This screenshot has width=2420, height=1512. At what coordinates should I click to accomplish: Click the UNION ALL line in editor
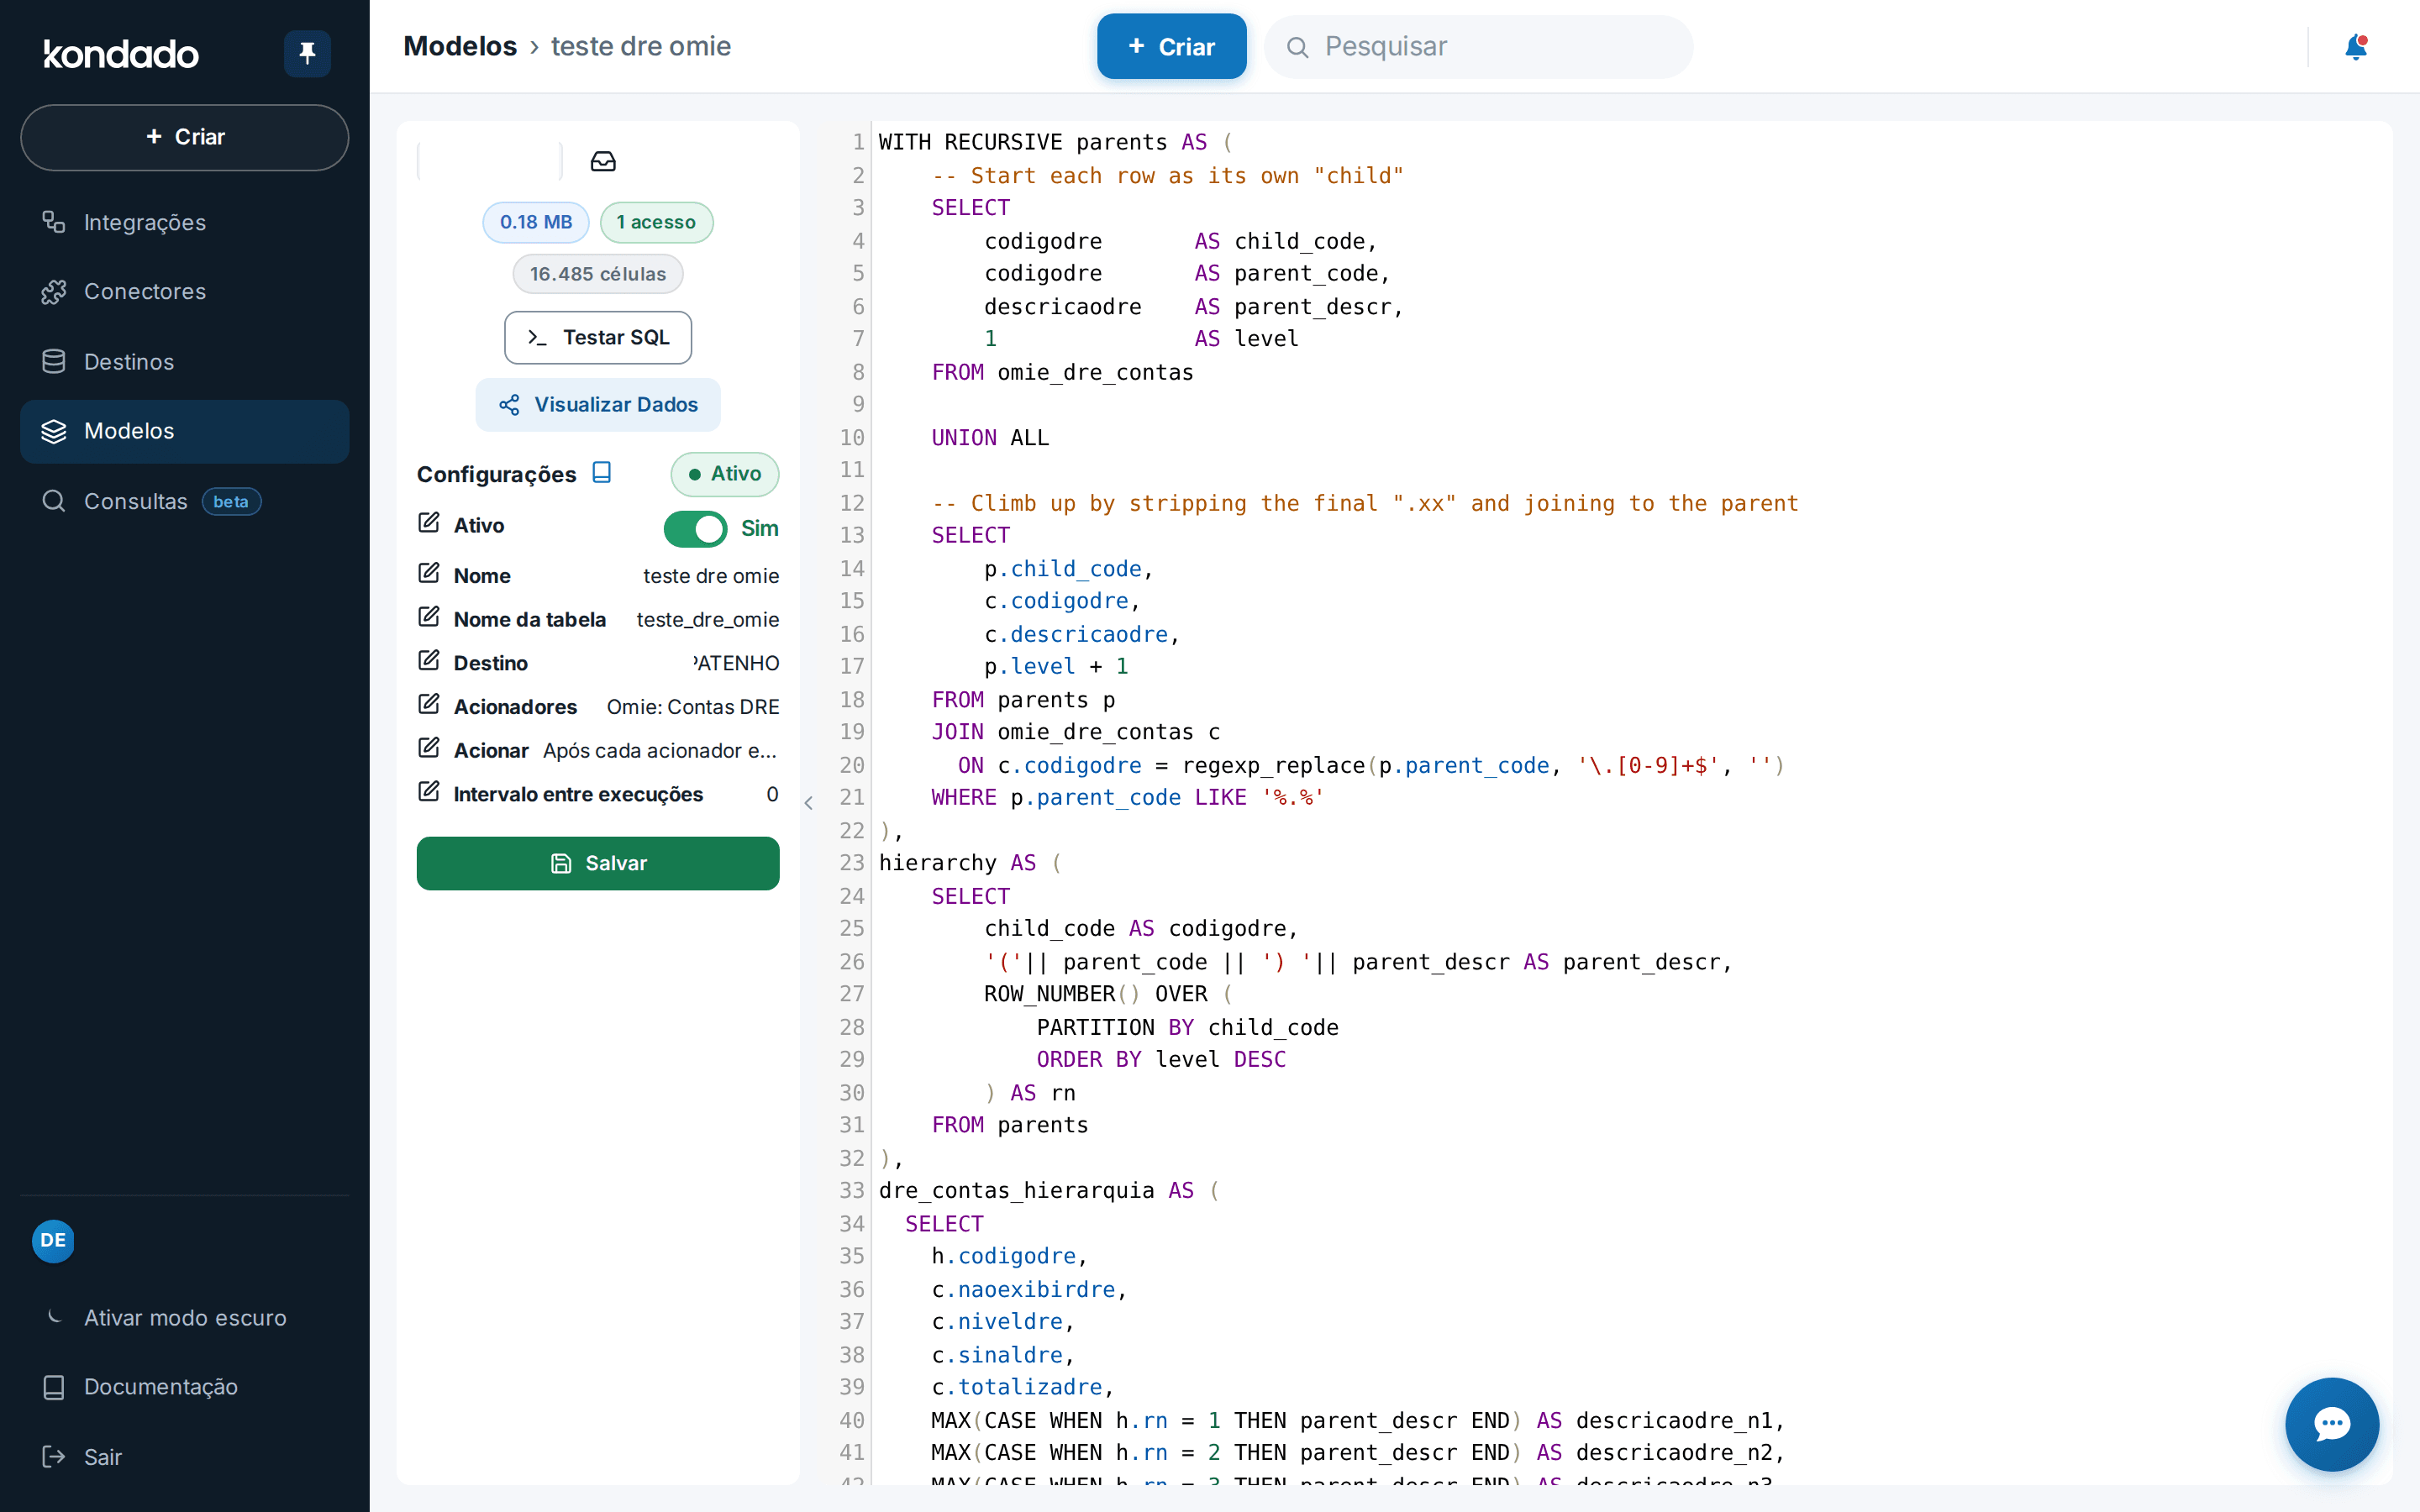tap(990, 437)
